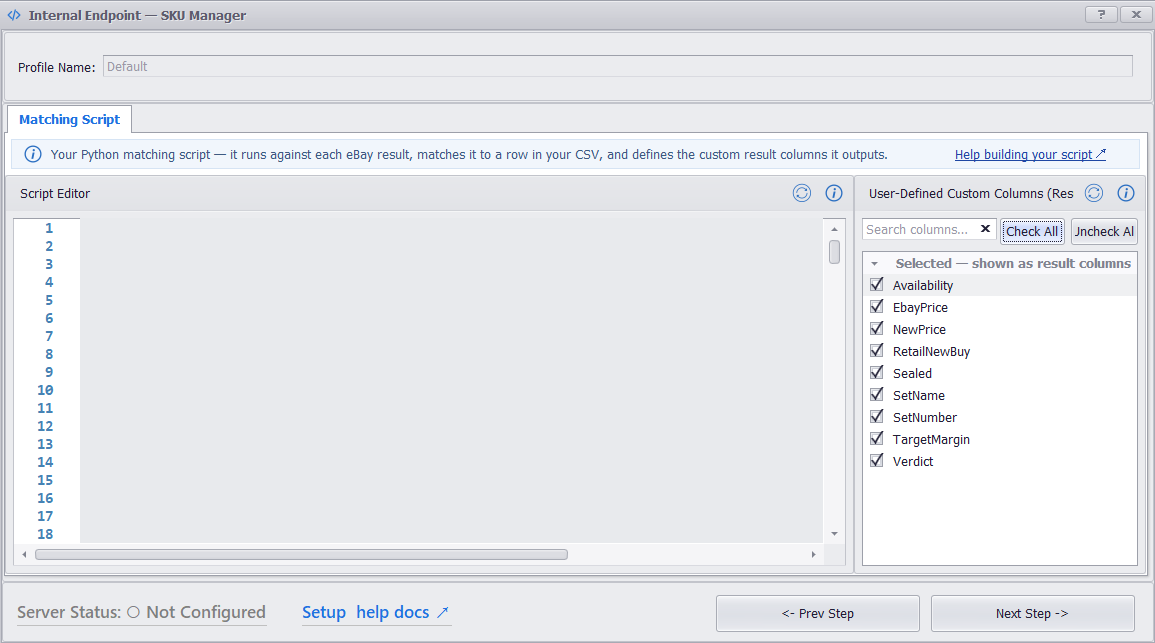Uncheck the SetNumber column checkbox

click(x=877, y=417)
